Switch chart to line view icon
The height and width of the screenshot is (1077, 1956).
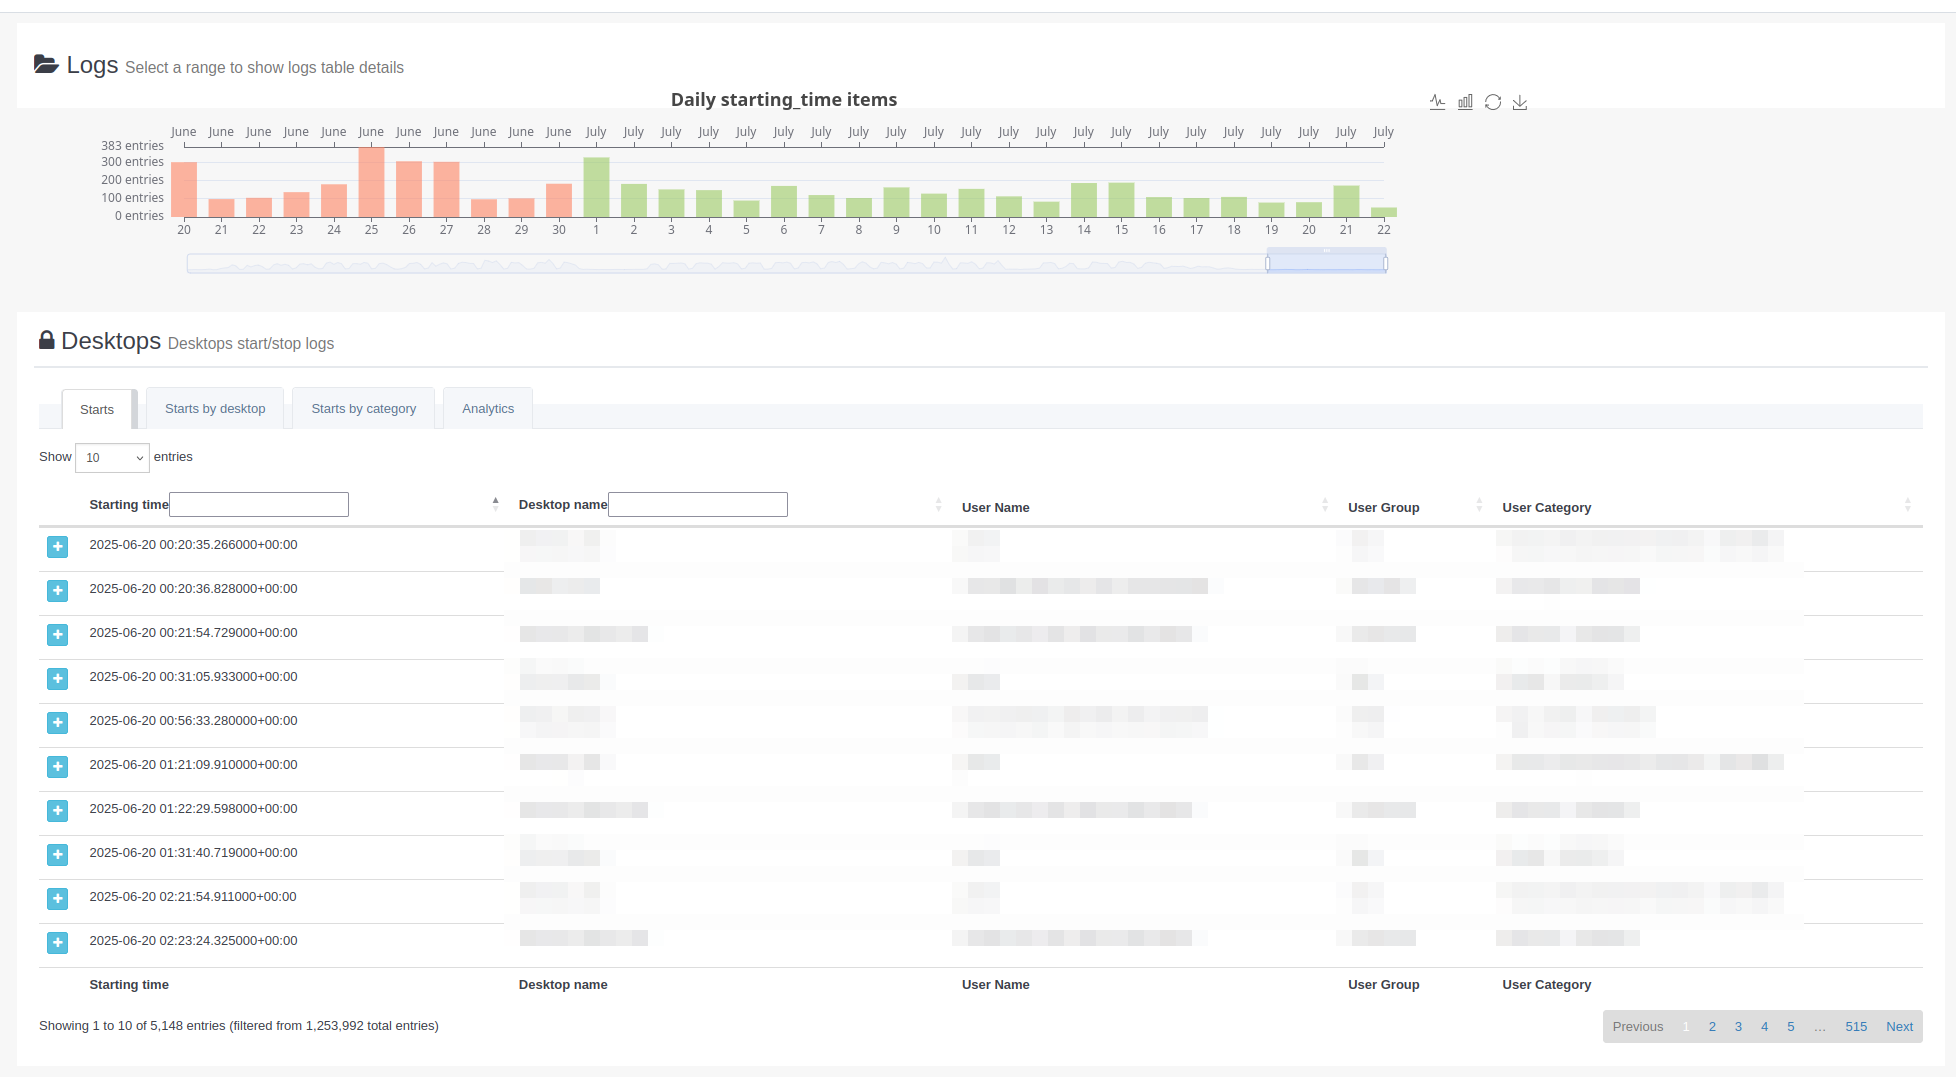tap(1437, 102)
